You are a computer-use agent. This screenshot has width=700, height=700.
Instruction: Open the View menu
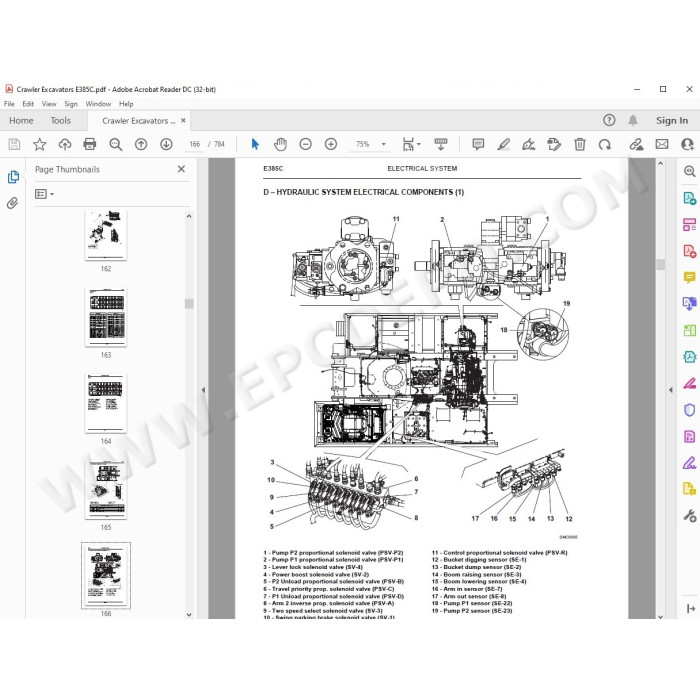49,104
